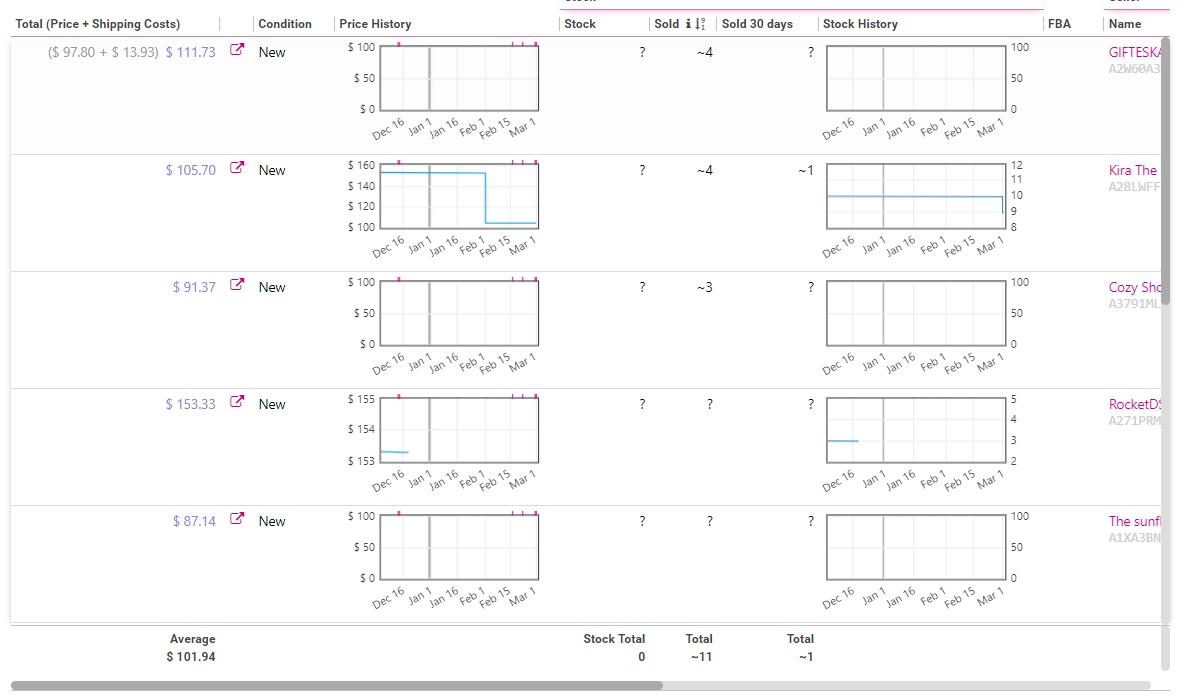Sort by the Stock column header
Viewport: 1201px width, 699px height.
[580, 24]
